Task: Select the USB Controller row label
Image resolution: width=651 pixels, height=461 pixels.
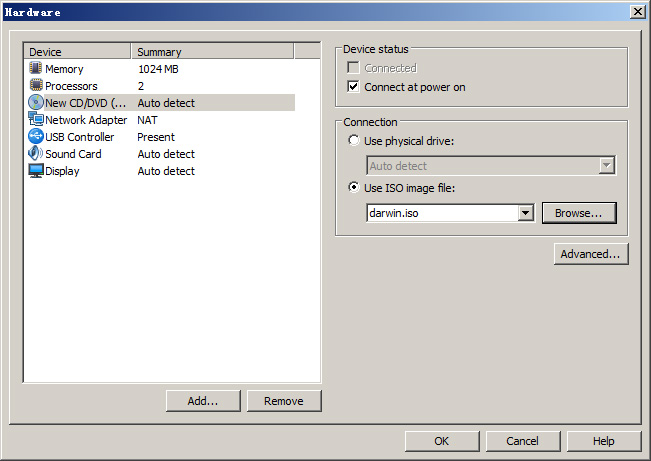Action: coord(79,137)
